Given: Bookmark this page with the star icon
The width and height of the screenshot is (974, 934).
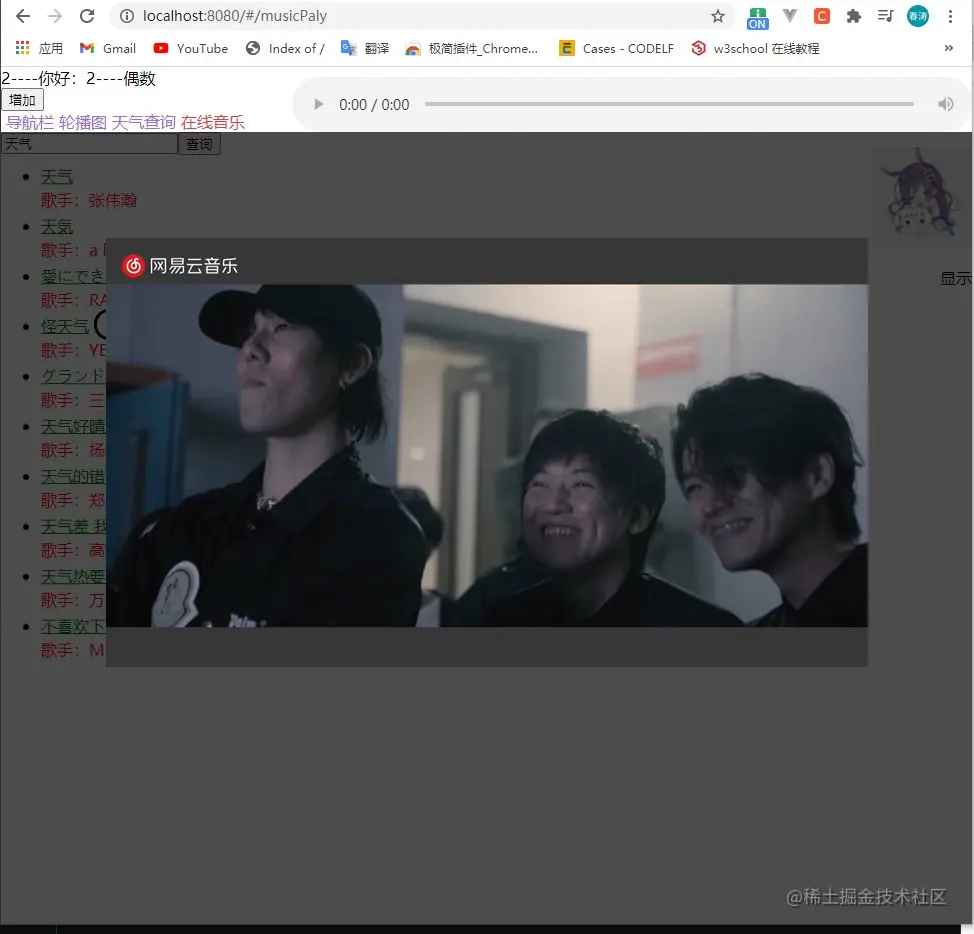Looking at the screenshot, I should pyautogui.click(x=717, y=16).
